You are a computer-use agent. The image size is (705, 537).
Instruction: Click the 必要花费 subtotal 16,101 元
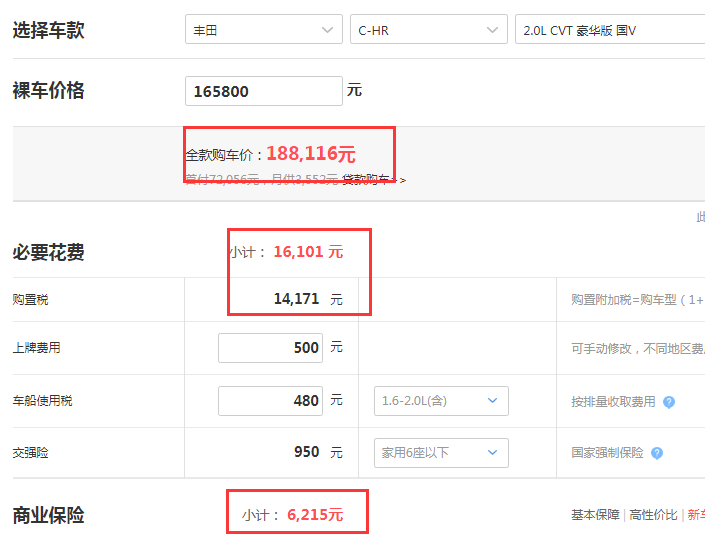click(x=286, y=252)
